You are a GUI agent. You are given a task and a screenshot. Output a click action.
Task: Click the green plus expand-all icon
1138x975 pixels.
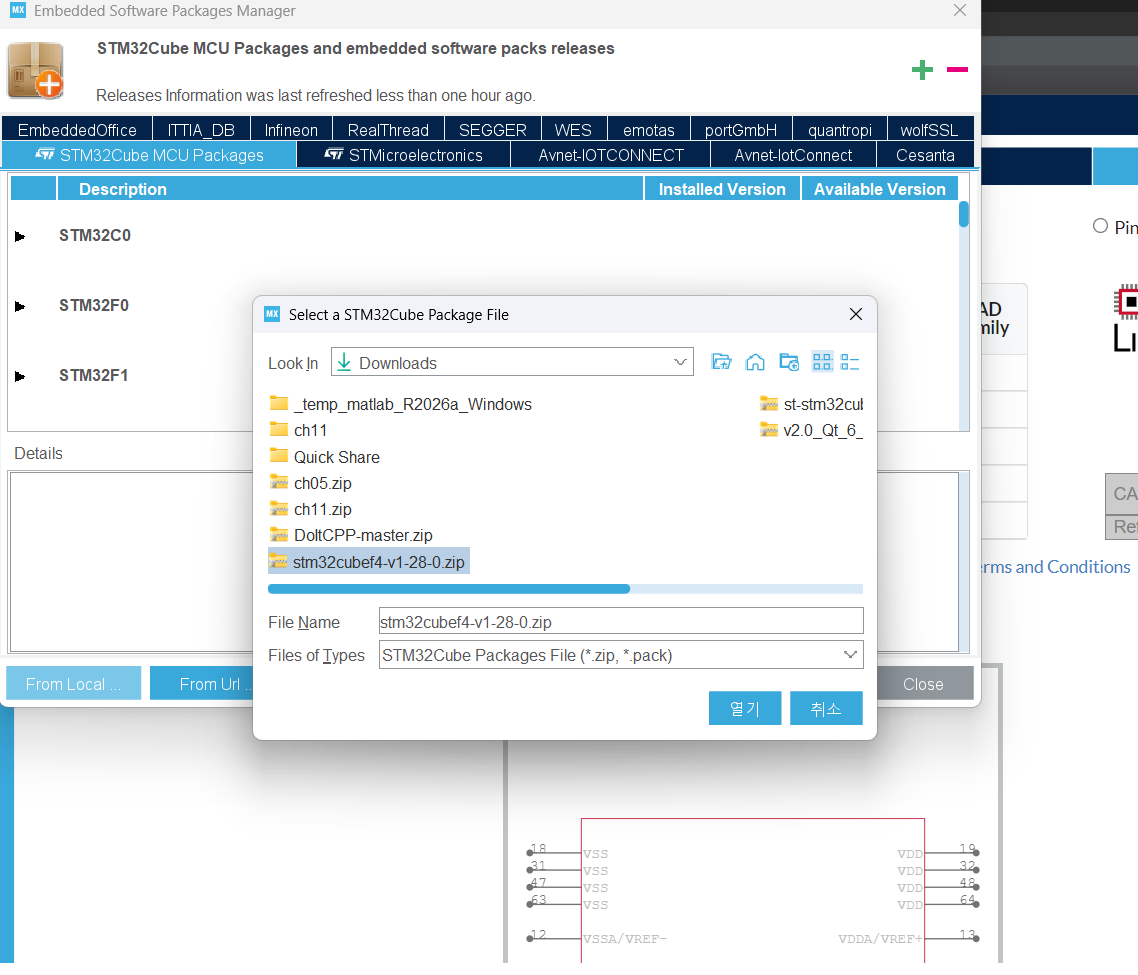pos(922,70)
